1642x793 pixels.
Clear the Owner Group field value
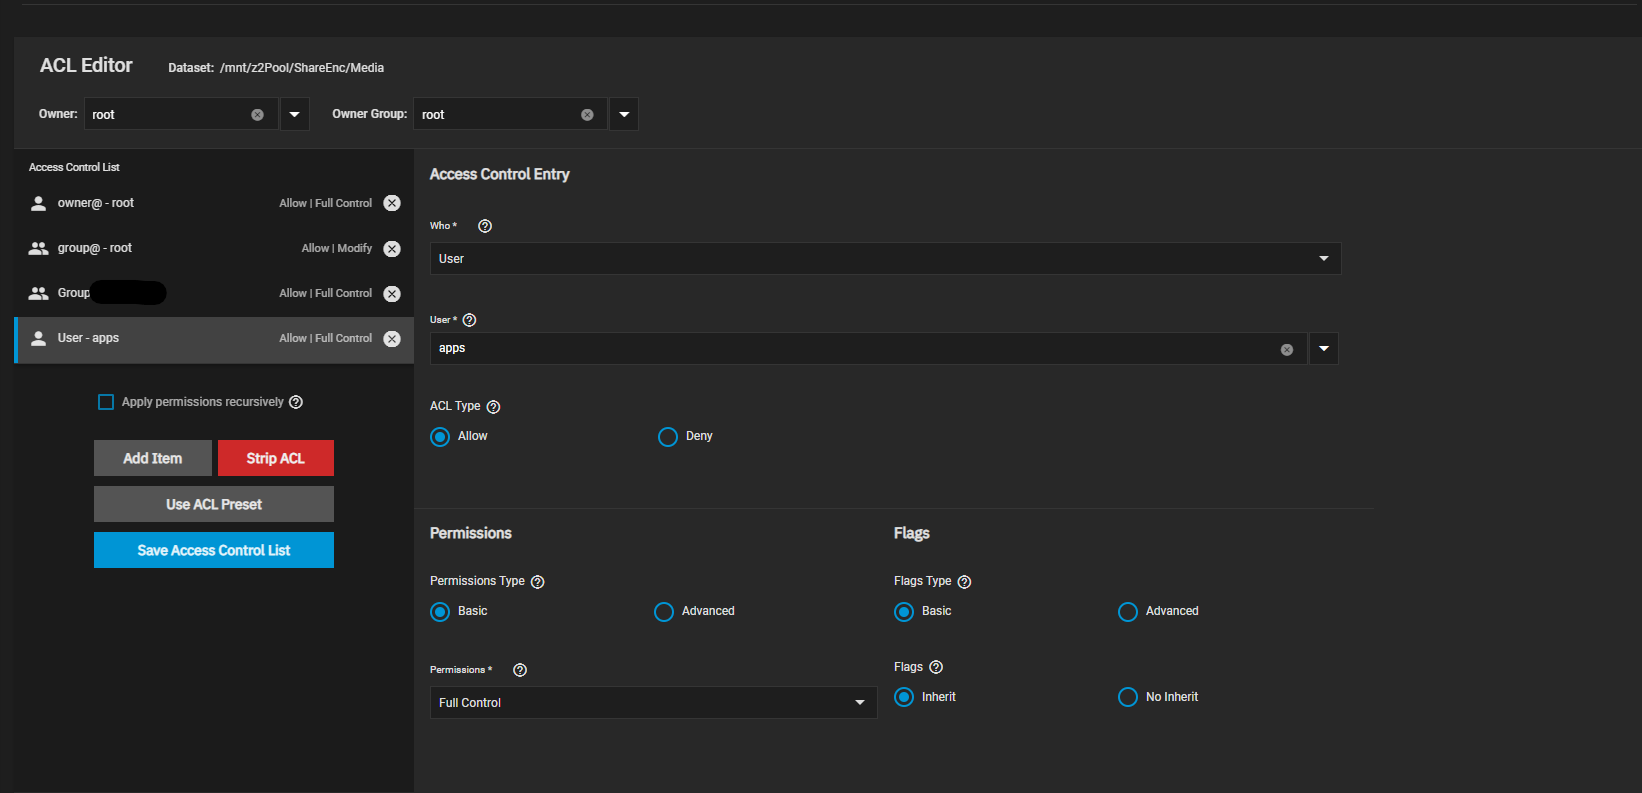[587, 115]
